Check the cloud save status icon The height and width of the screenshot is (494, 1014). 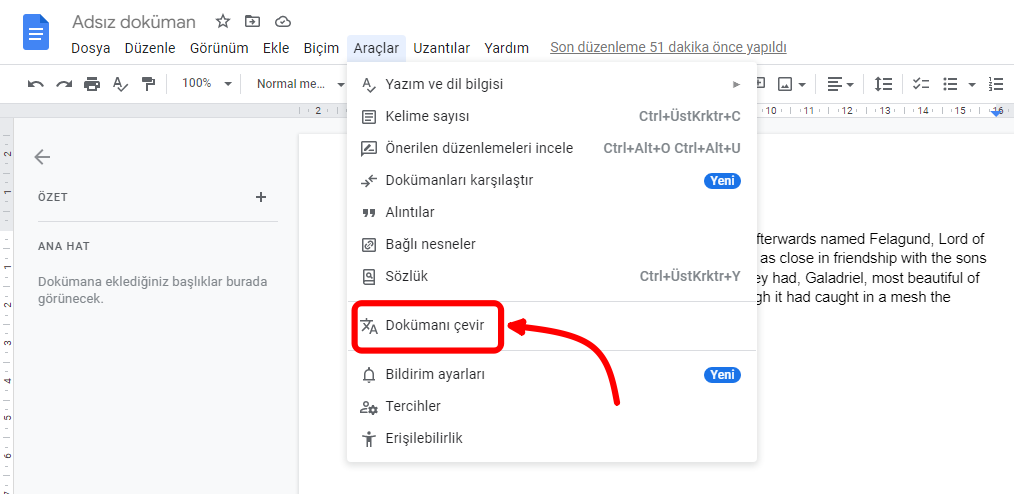coord(282,21)
